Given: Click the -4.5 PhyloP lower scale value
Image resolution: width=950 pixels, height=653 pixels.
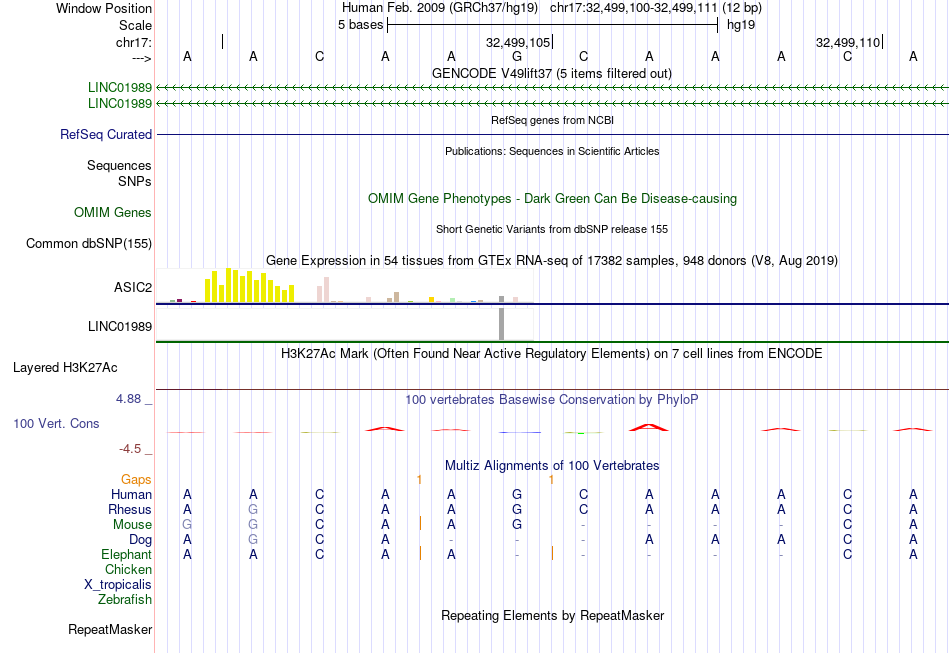Looking at the screenshot, I should tap(130, 449).
